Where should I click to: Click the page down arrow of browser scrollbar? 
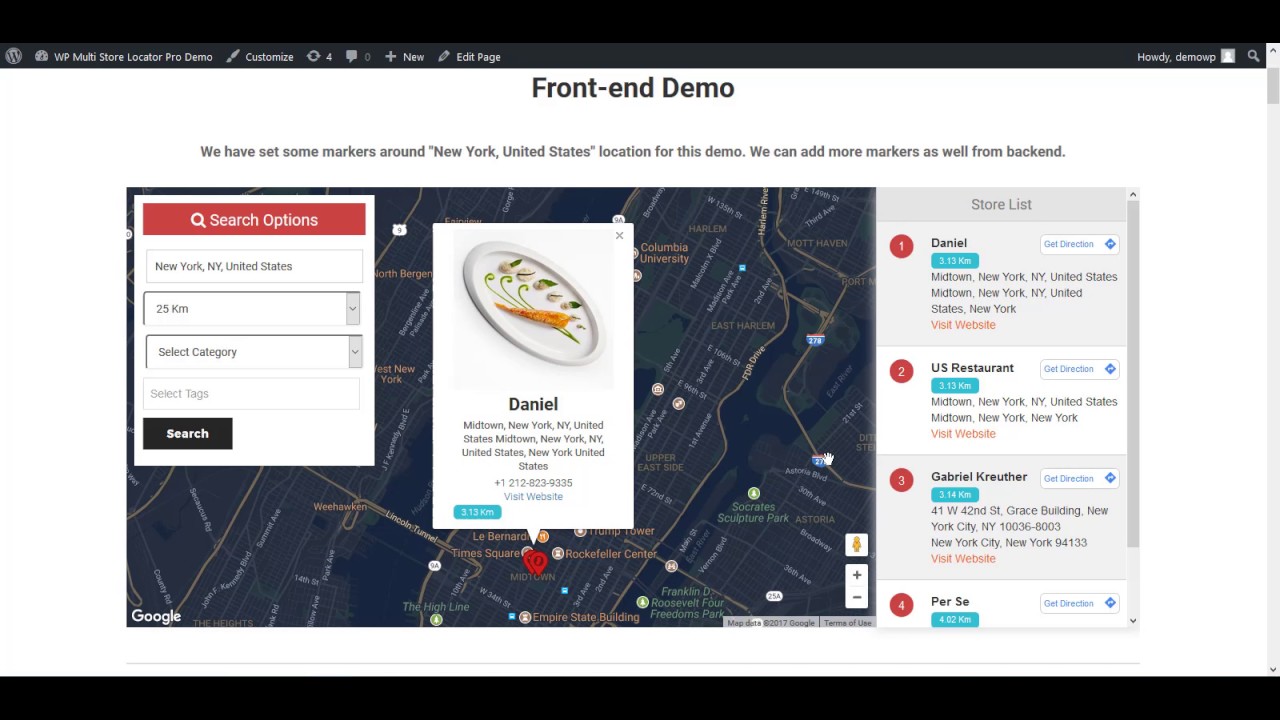click(1273, 669)
